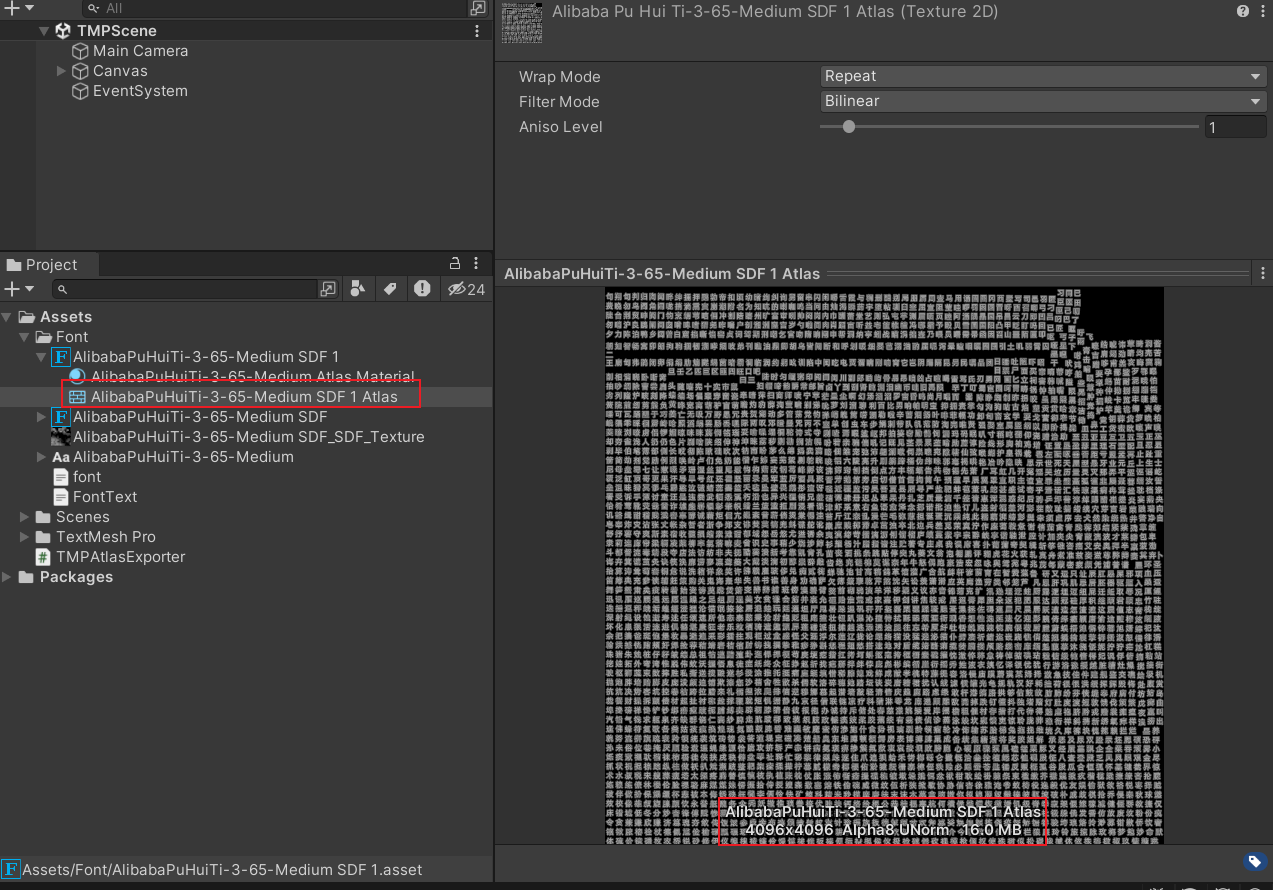
Task: Expand the AlibabaPuHuiTi-3-65-Medium SDF asset arrow
Action: coord(42,417)
